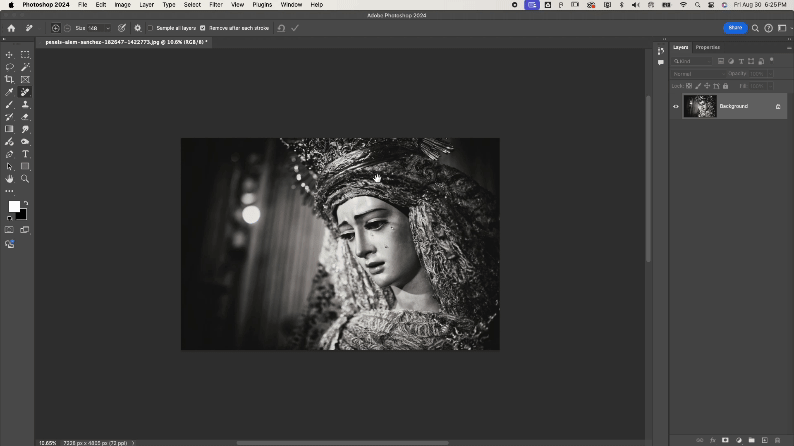This screenshot has height=446, width=794.
Task: Activate the Horizontal Type tool
Action: coord(25,154)
